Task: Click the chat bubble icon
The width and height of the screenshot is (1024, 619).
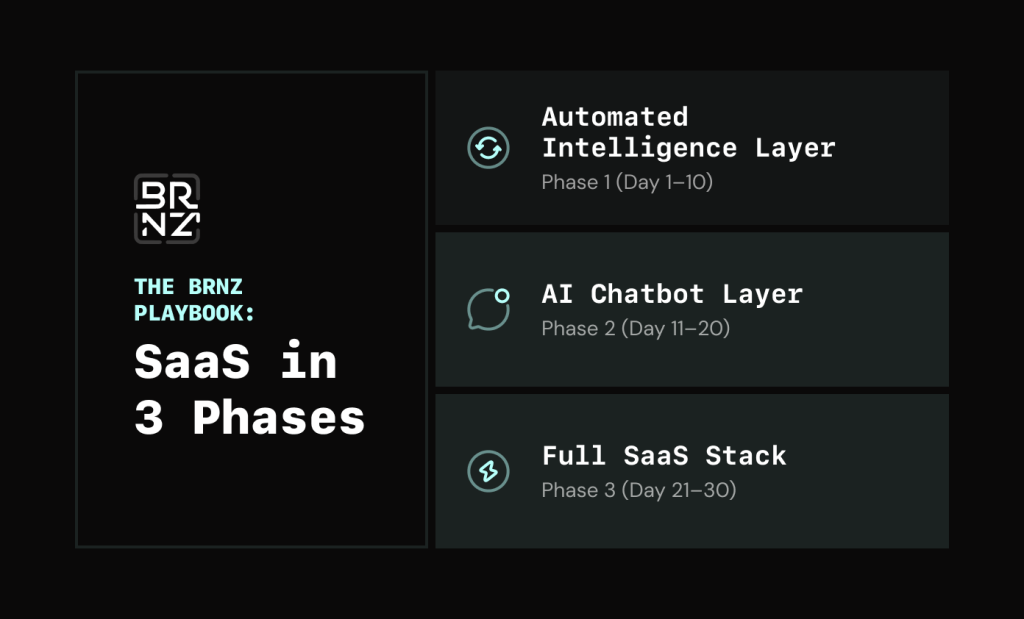Action: pyautogui.click(x=488, y=309)
